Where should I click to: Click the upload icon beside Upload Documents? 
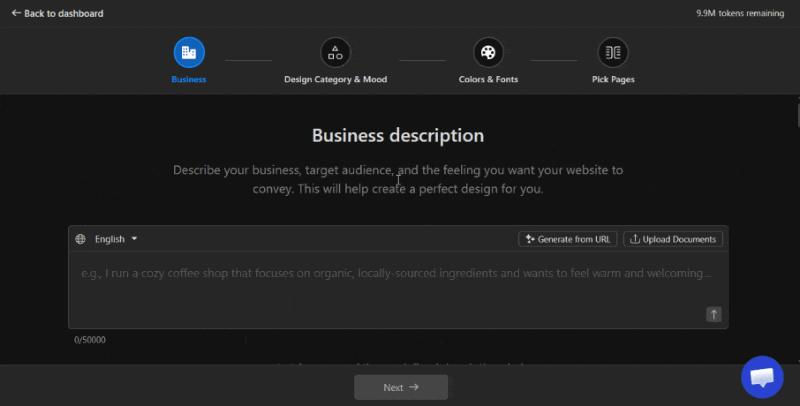[x=635, y=239]
